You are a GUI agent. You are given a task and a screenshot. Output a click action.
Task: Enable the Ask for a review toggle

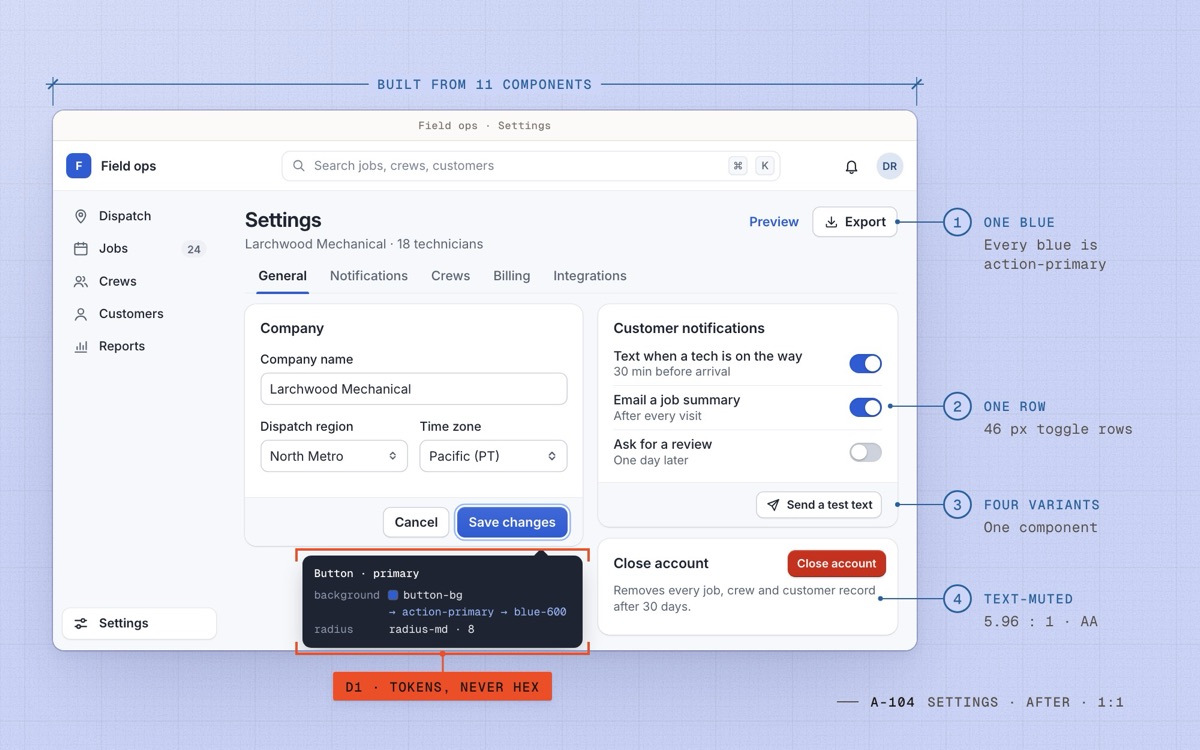coord(866,452)
